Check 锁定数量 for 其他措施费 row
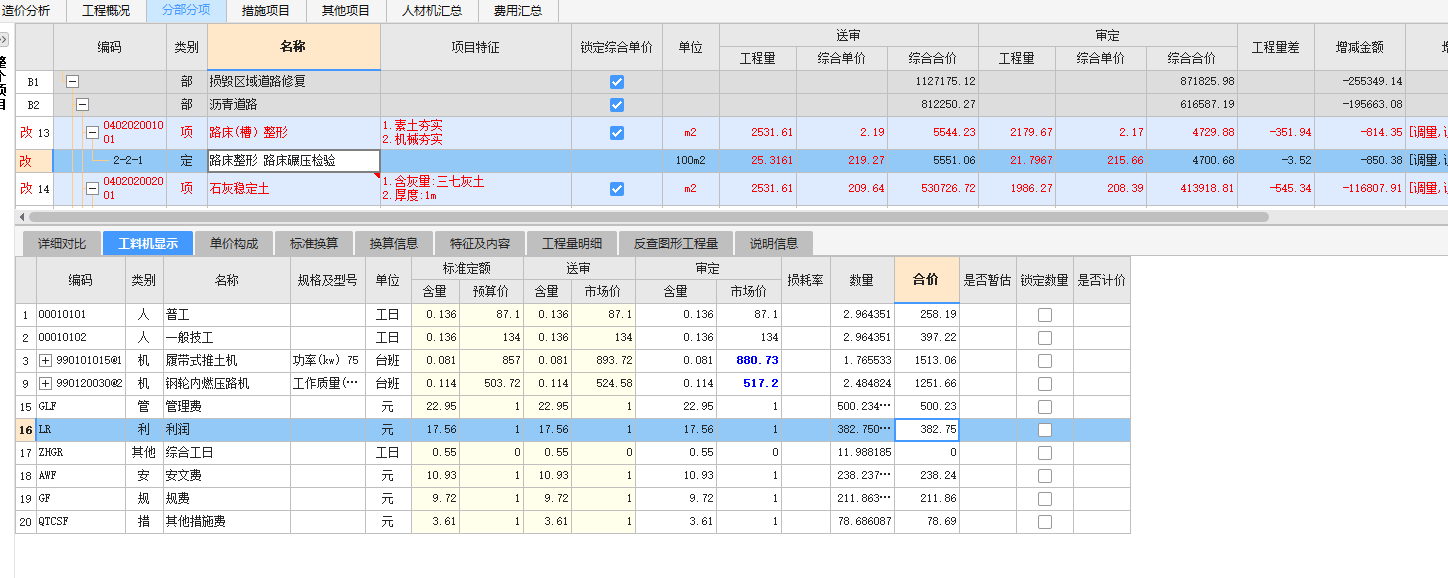 pyautogui.click(x=1045, y=521)
